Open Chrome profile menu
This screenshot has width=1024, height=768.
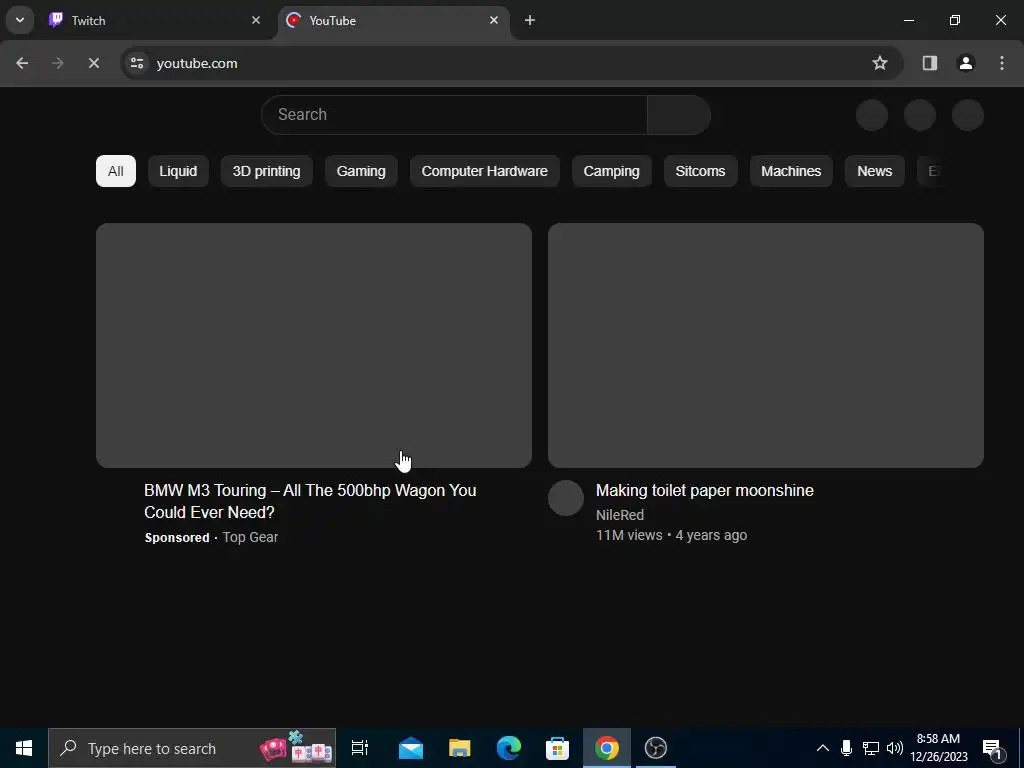click(x=966, y=63)
